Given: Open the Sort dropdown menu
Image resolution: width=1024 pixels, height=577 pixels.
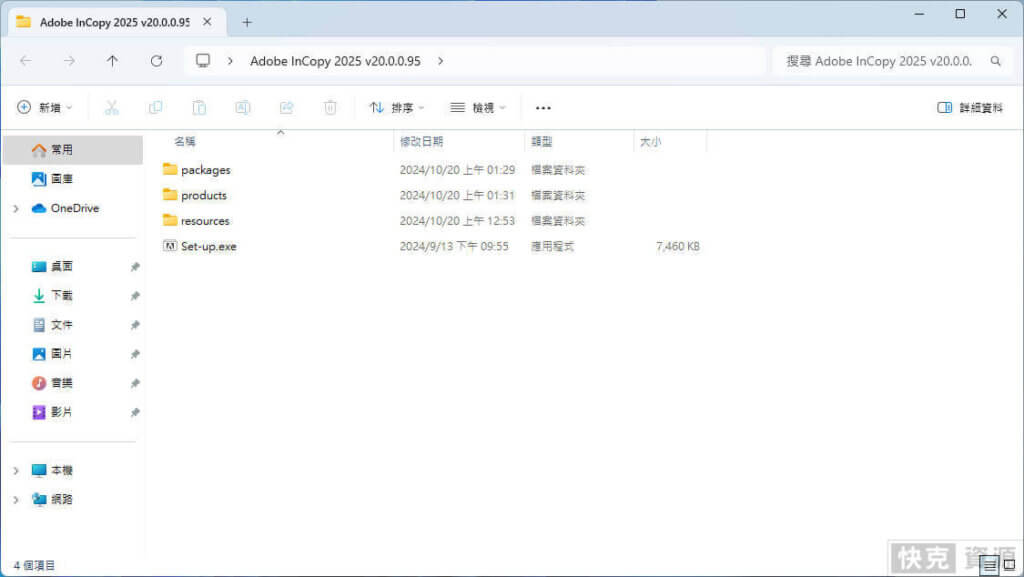Looking at the screenshot, I should [x=396, y=108].
